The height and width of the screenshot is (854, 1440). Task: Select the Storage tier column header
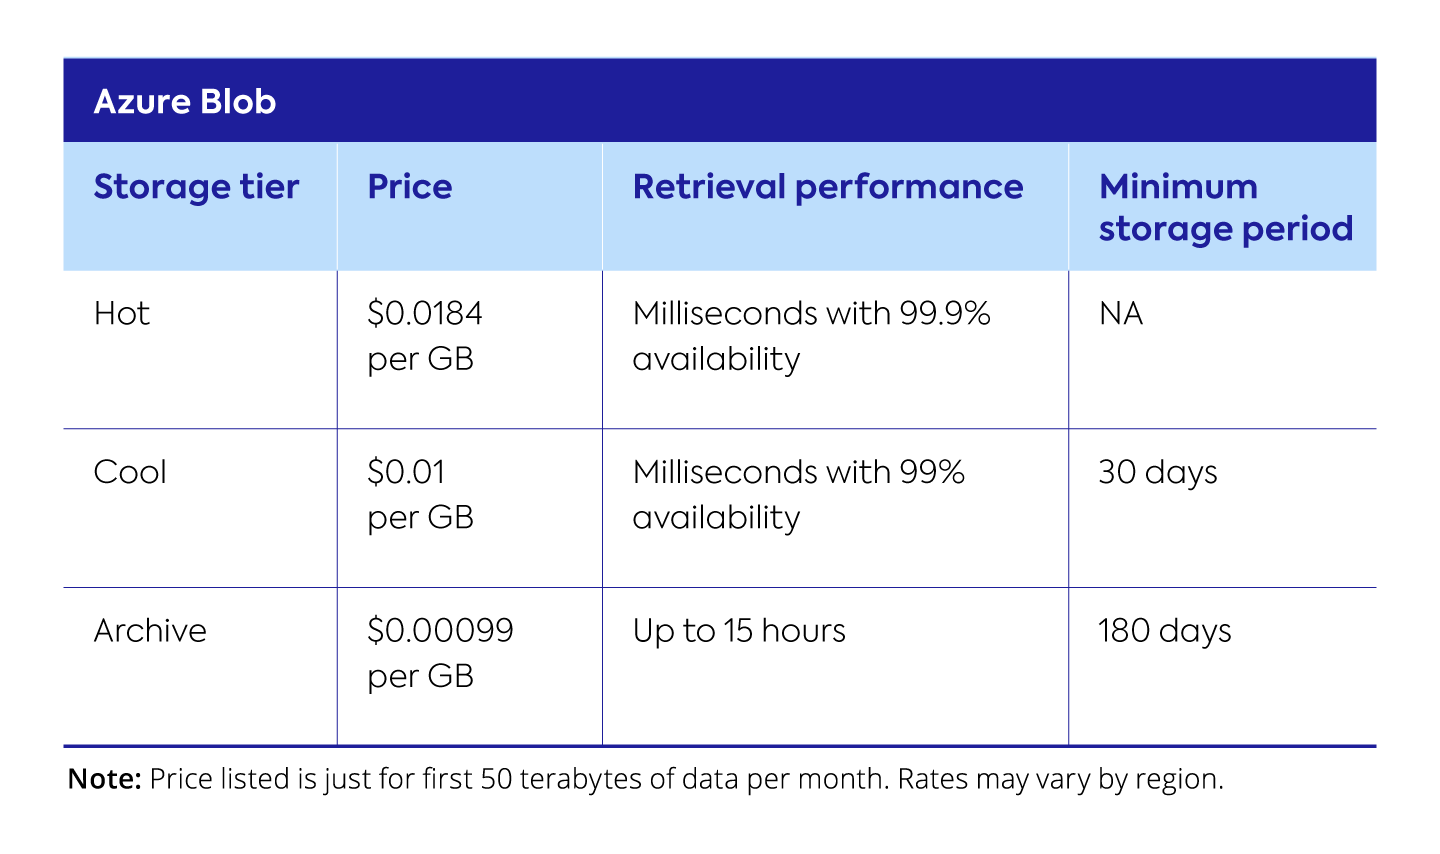(196, 187)
